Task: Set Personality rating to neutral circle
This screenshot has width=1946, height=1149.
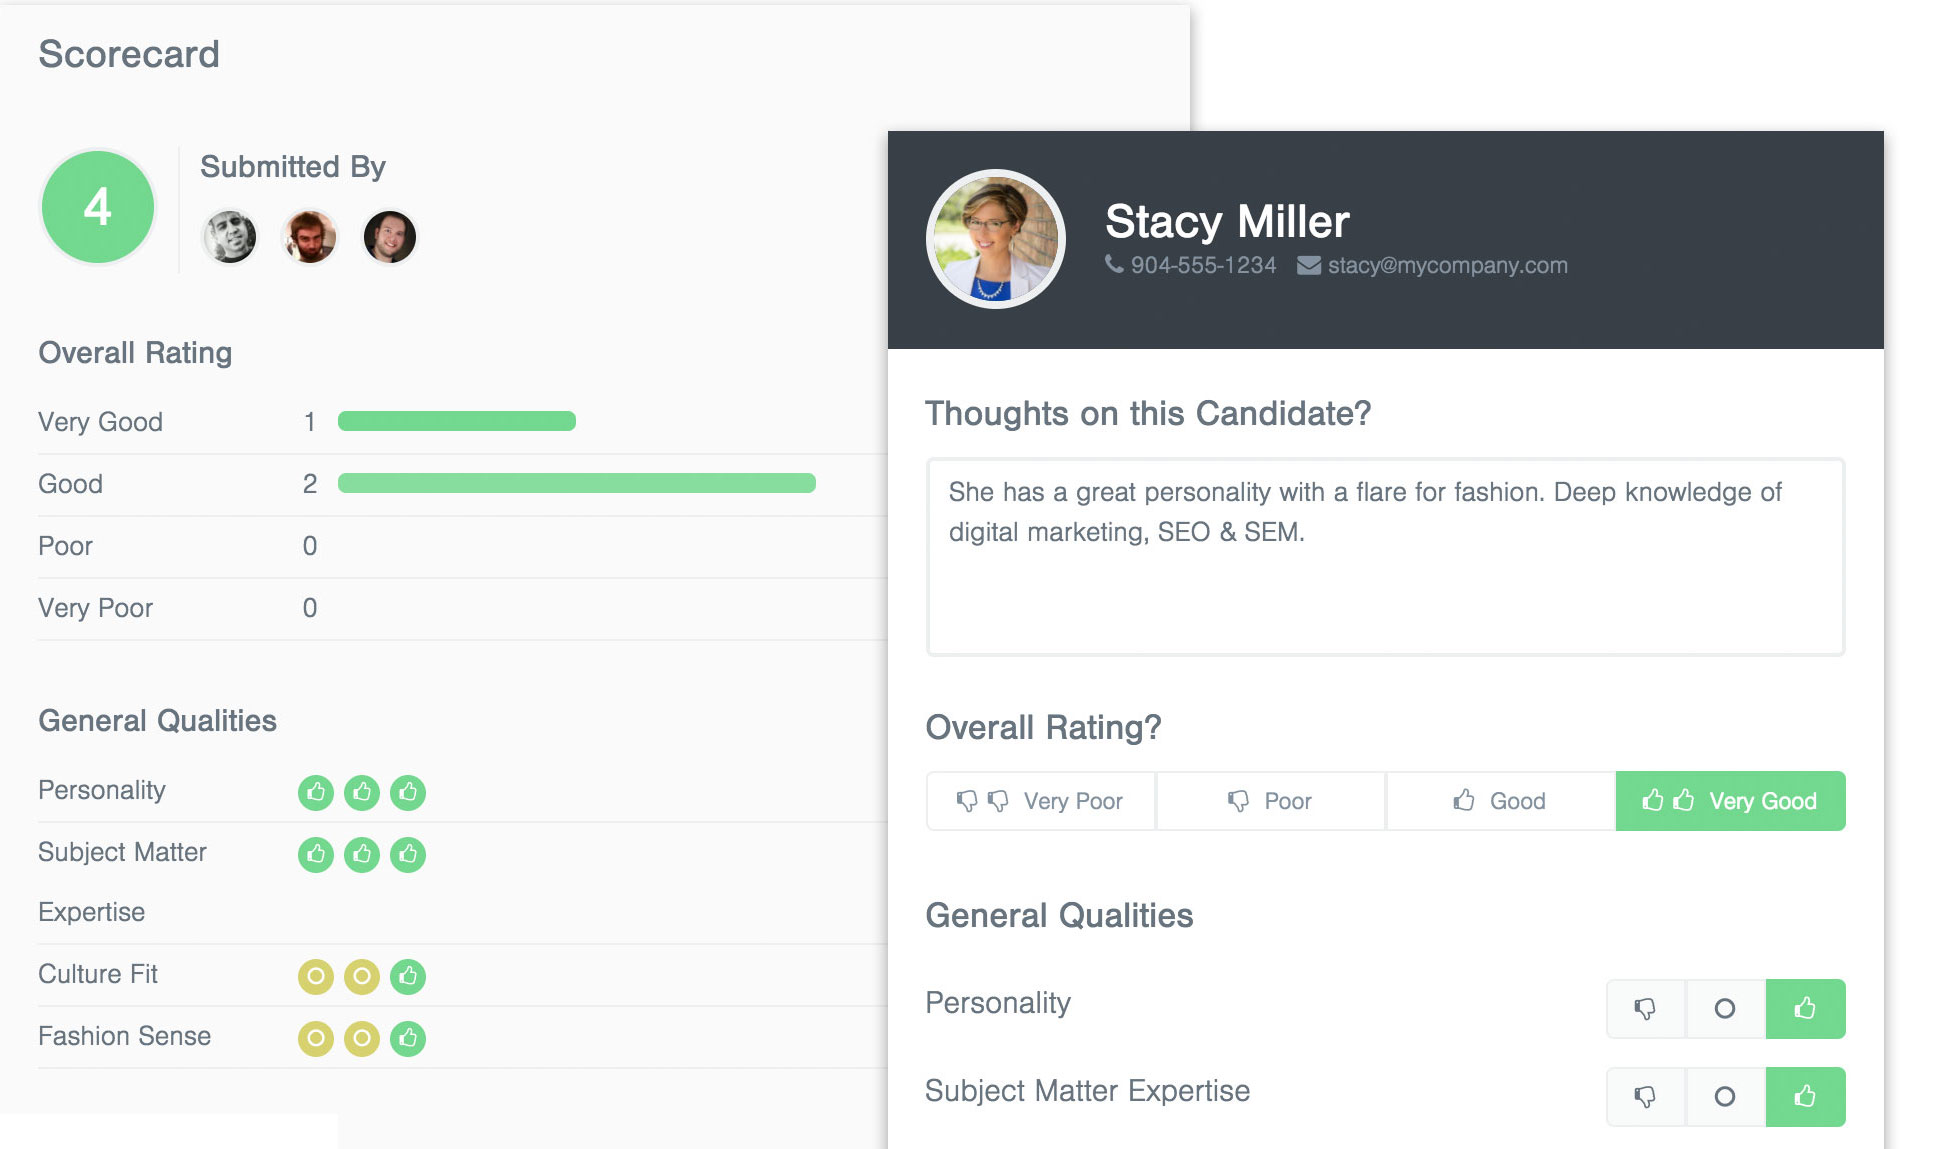Action: coord(1725,1009)
